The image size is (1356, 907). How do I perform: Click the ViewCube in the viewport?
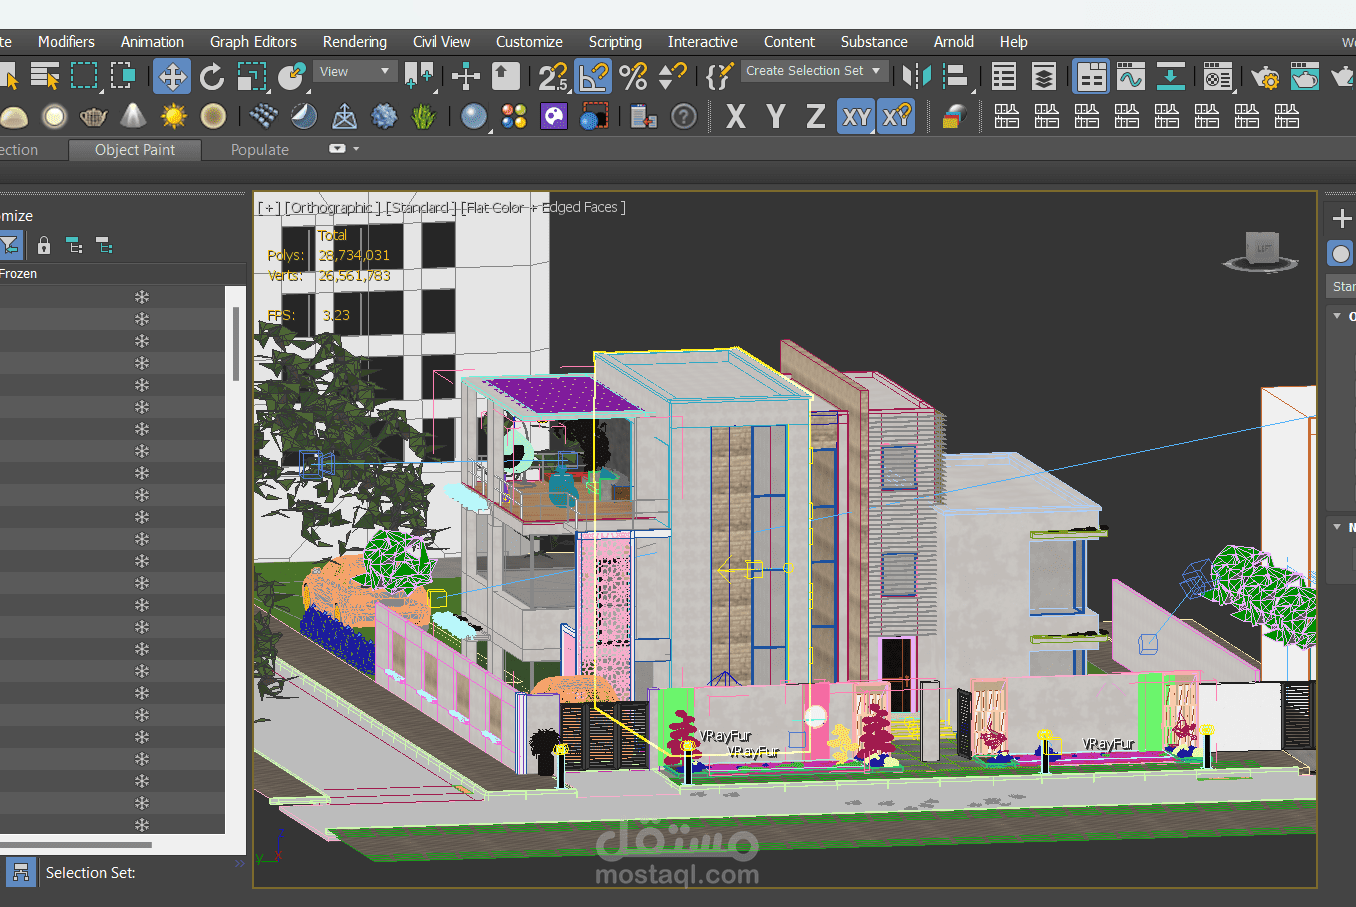point(1261,250)
